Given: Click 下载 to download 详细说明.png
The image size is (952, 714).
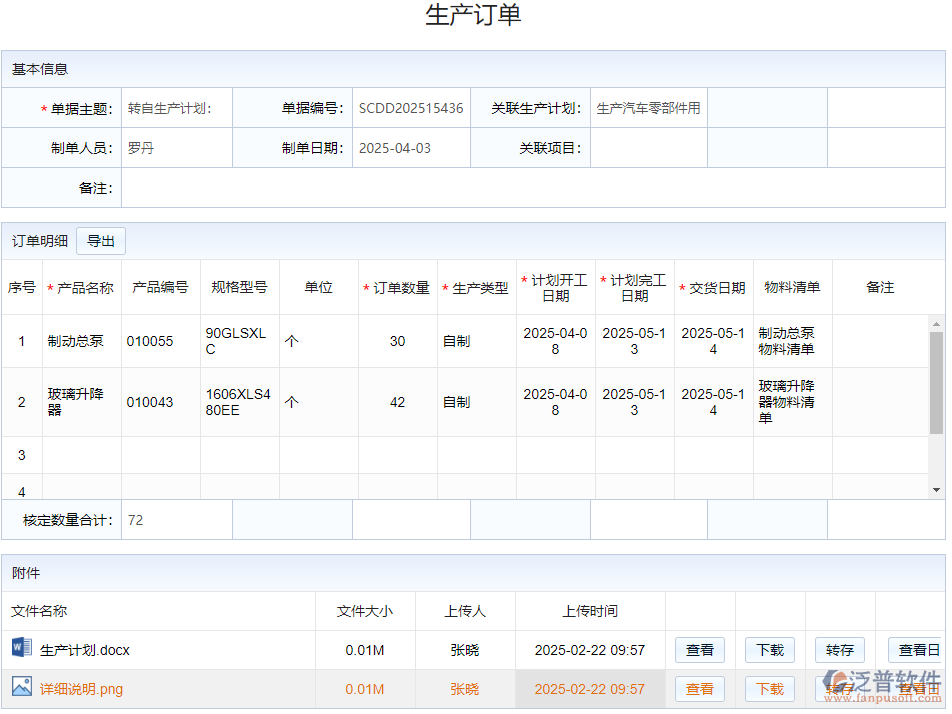Looking at the screenshot, I should (769, 689).
